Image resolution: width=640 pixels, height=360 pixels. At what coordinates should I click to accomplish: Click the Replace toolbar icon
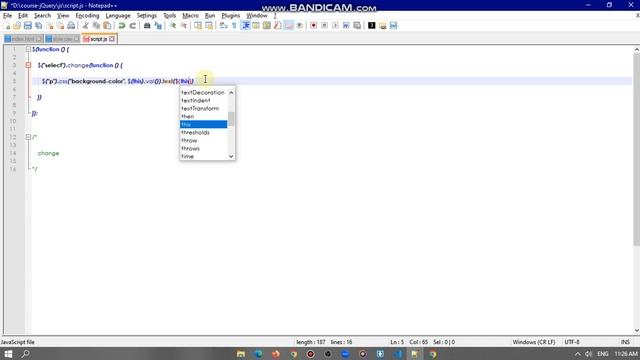(x=158, y=26)
